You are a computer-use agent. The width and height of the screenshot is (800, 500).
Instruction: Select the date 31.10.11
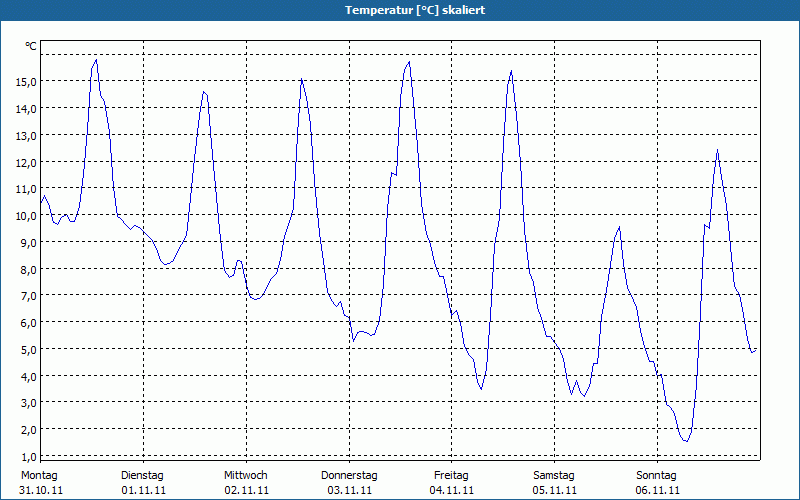tap(41, 491)
